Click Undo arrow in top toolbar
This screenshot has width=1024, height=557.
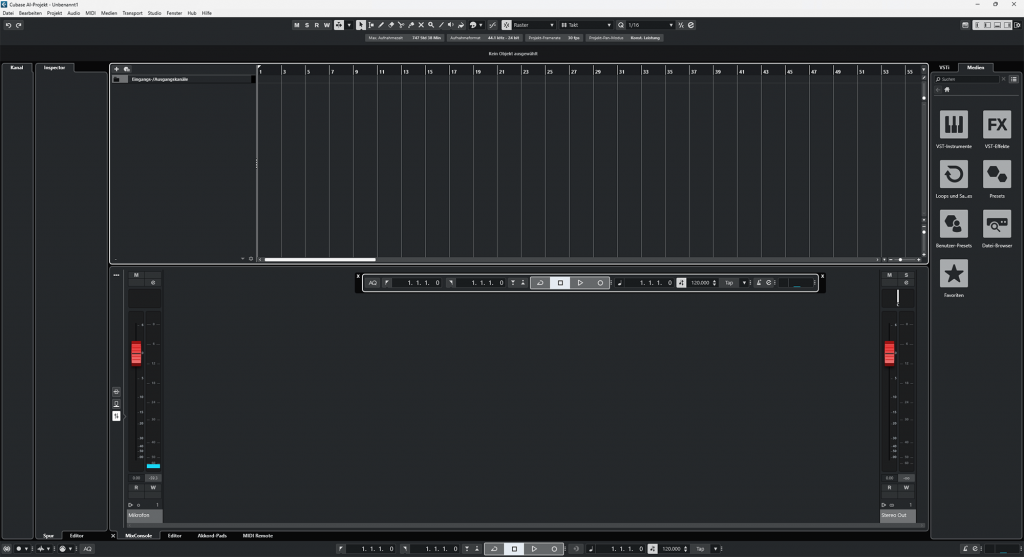8,25
